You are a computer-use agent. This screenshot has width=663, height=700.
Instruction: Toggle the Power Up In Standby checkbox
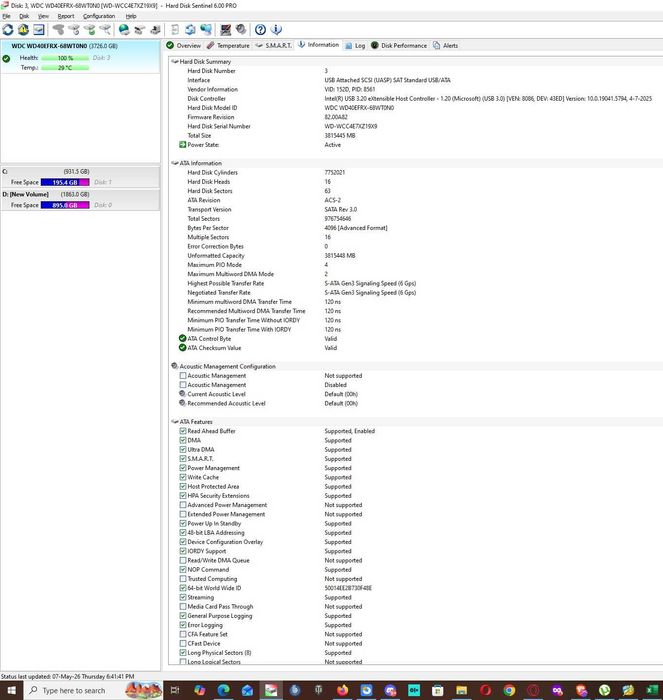click(x=183, y=523)
